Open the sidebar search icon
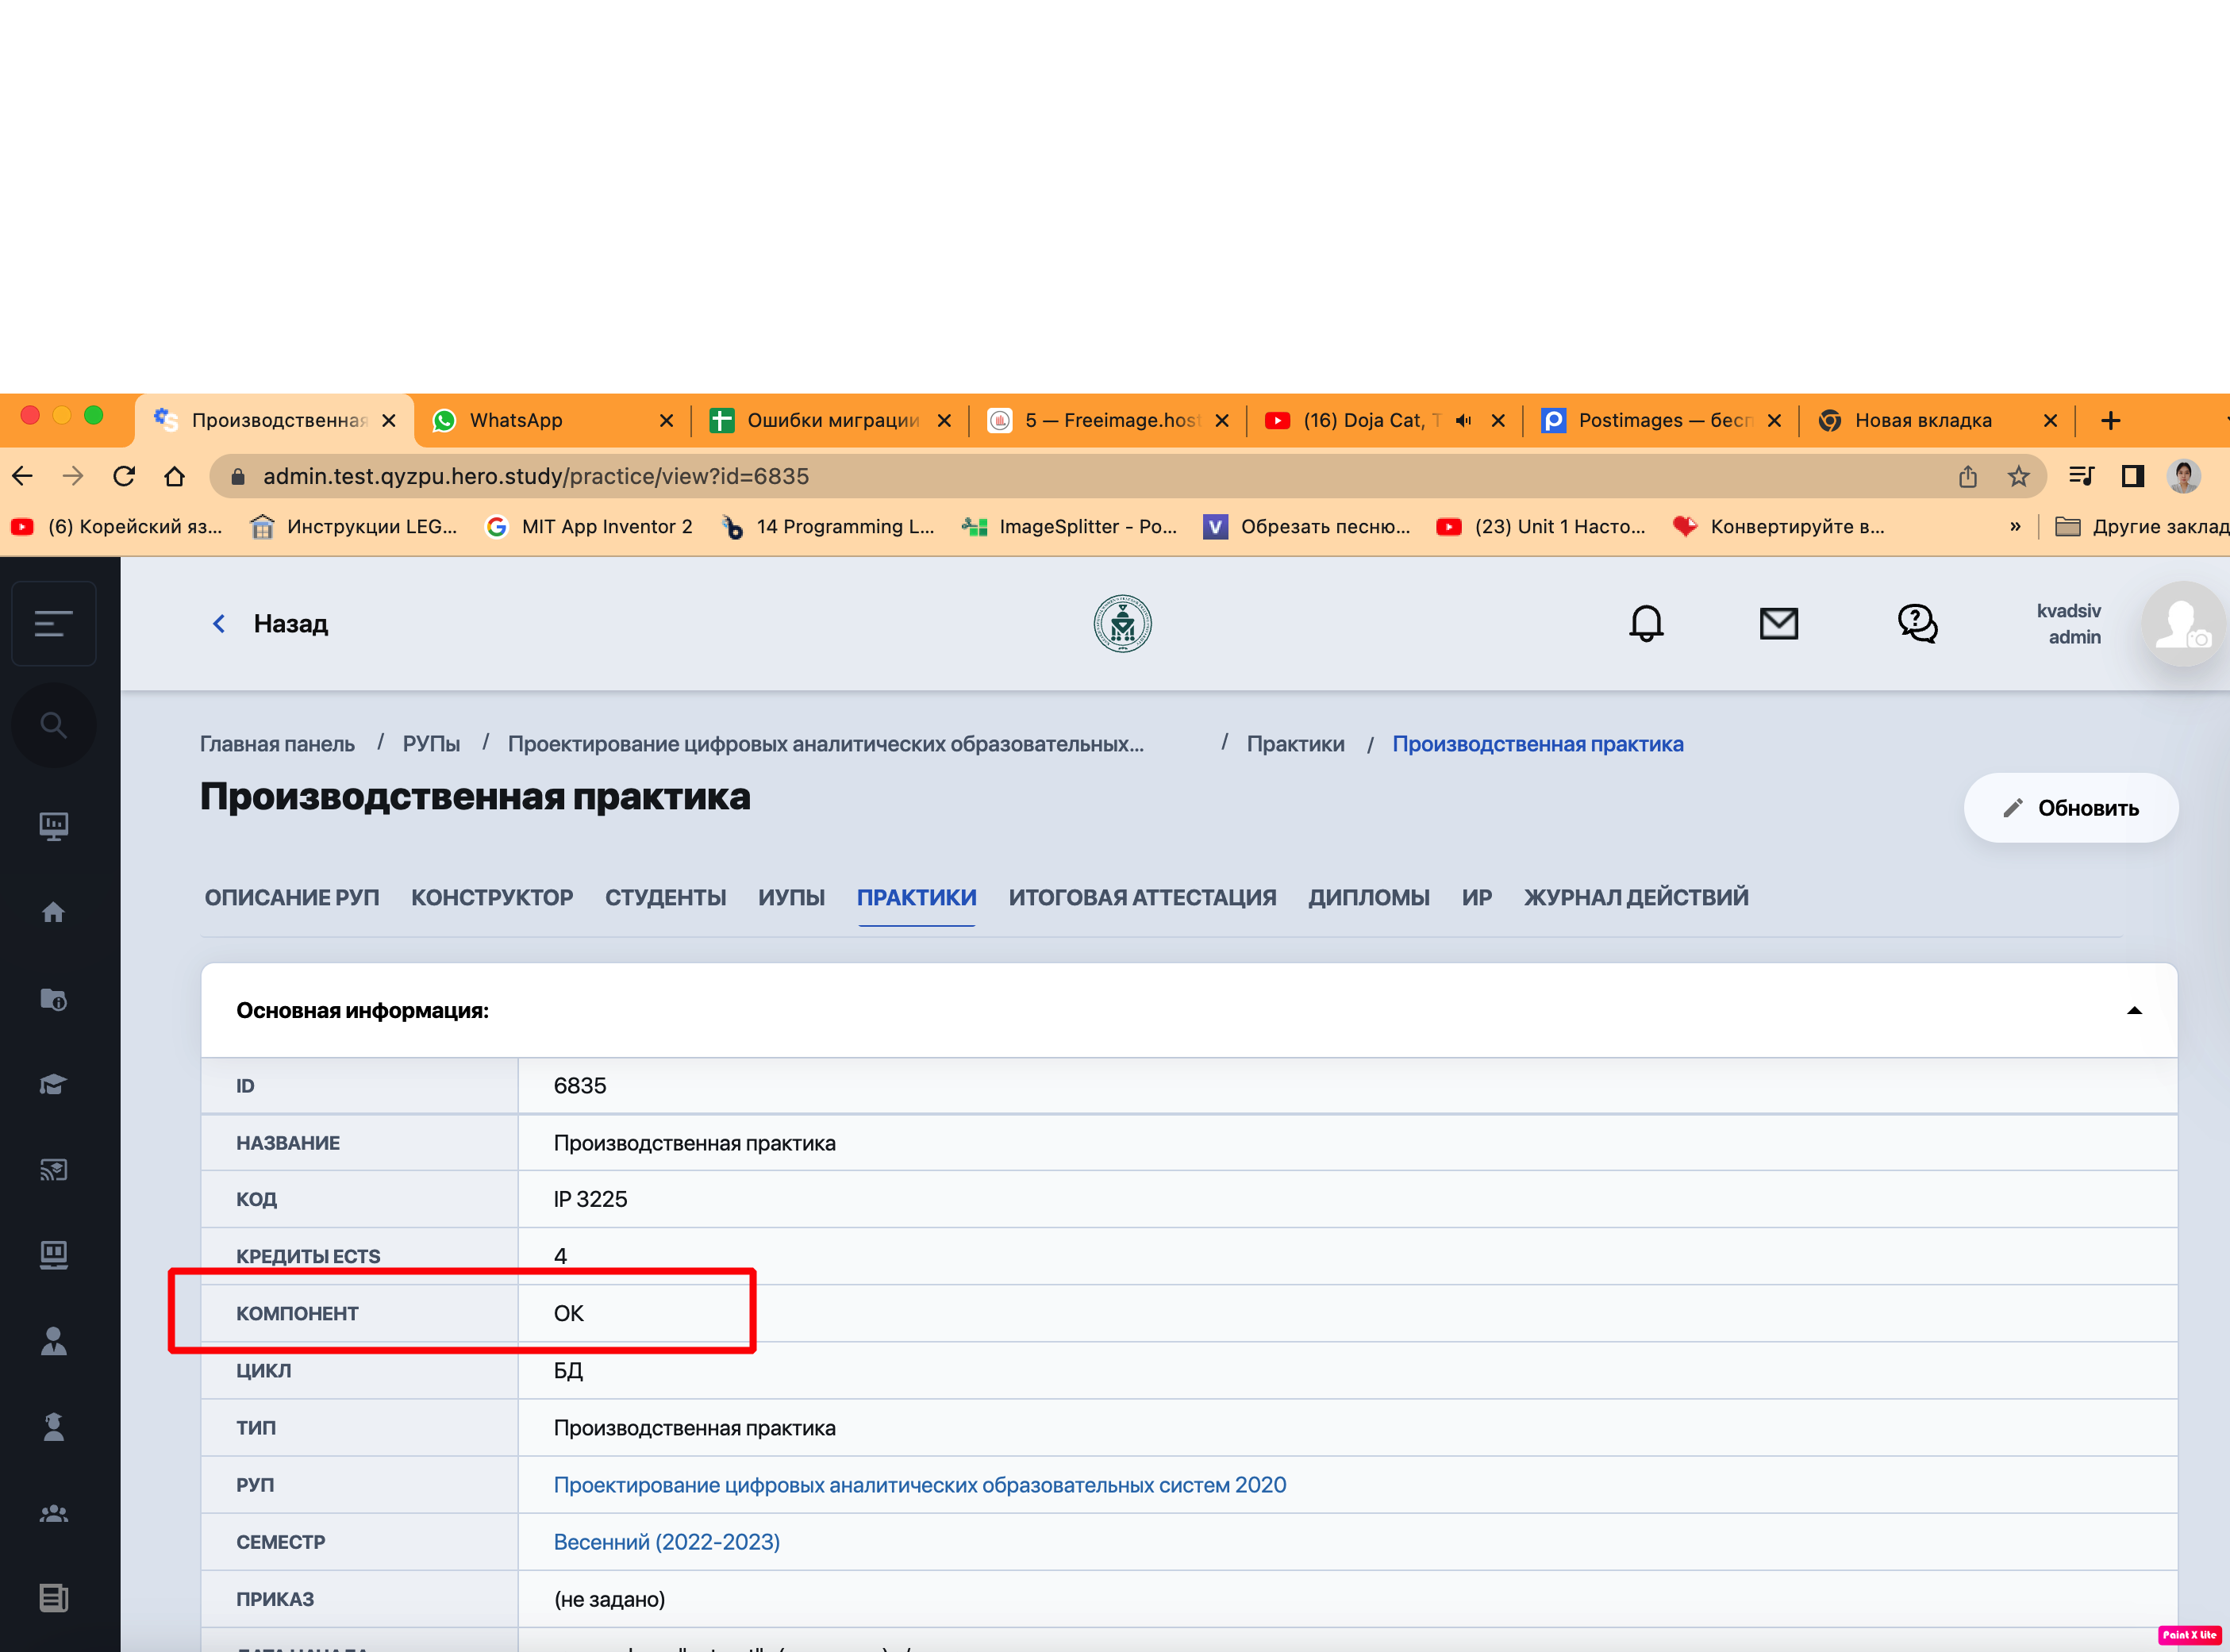Image resolution: width=2230 pixels, height=1652 pixels. (54, 725)
